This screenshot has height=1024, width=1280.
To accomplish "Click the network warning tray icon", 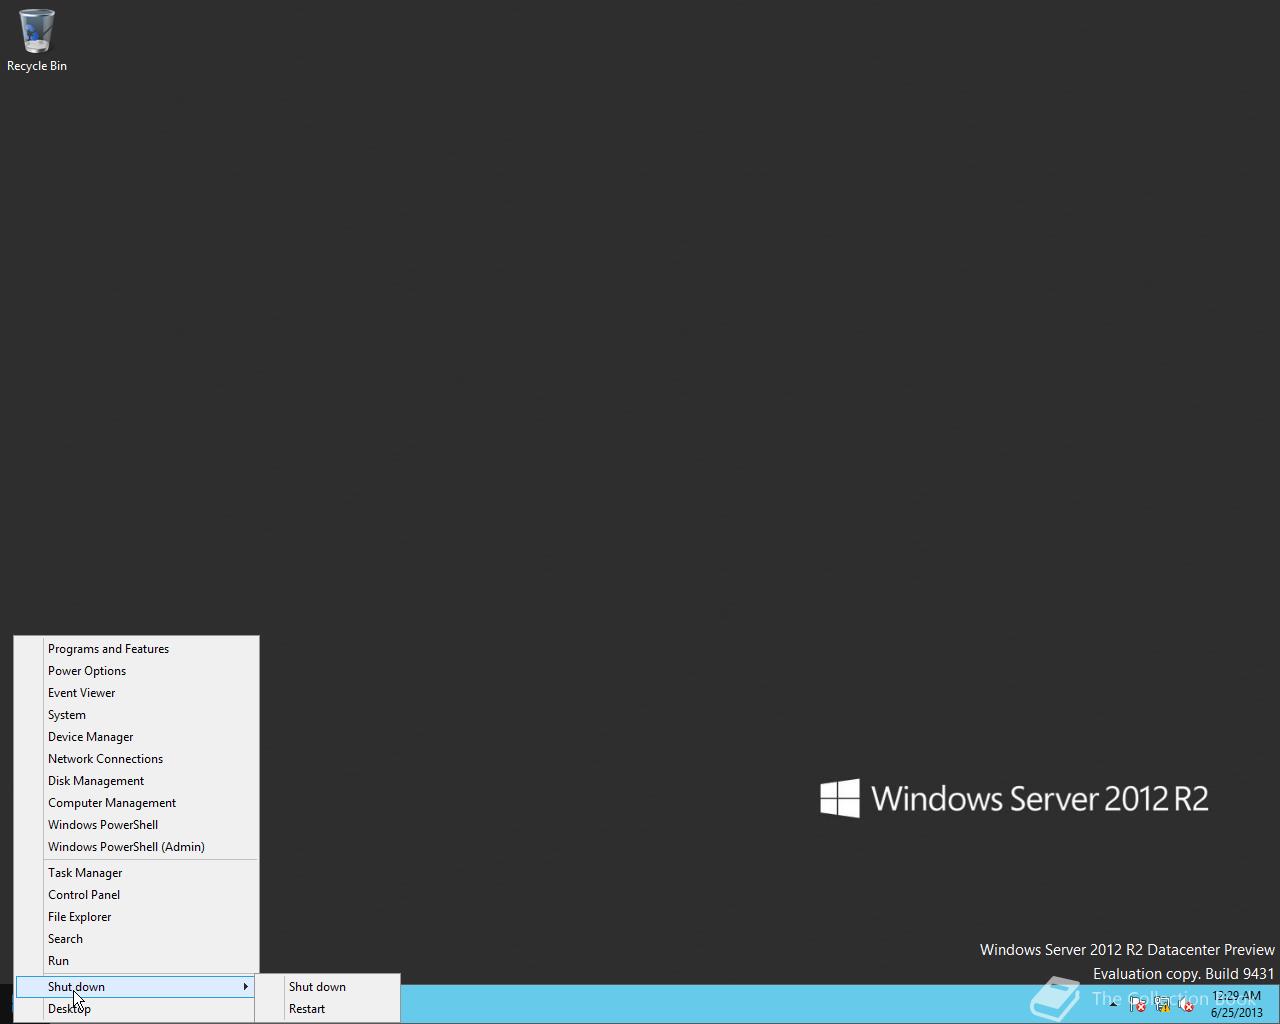I will coord(1162,1005).
